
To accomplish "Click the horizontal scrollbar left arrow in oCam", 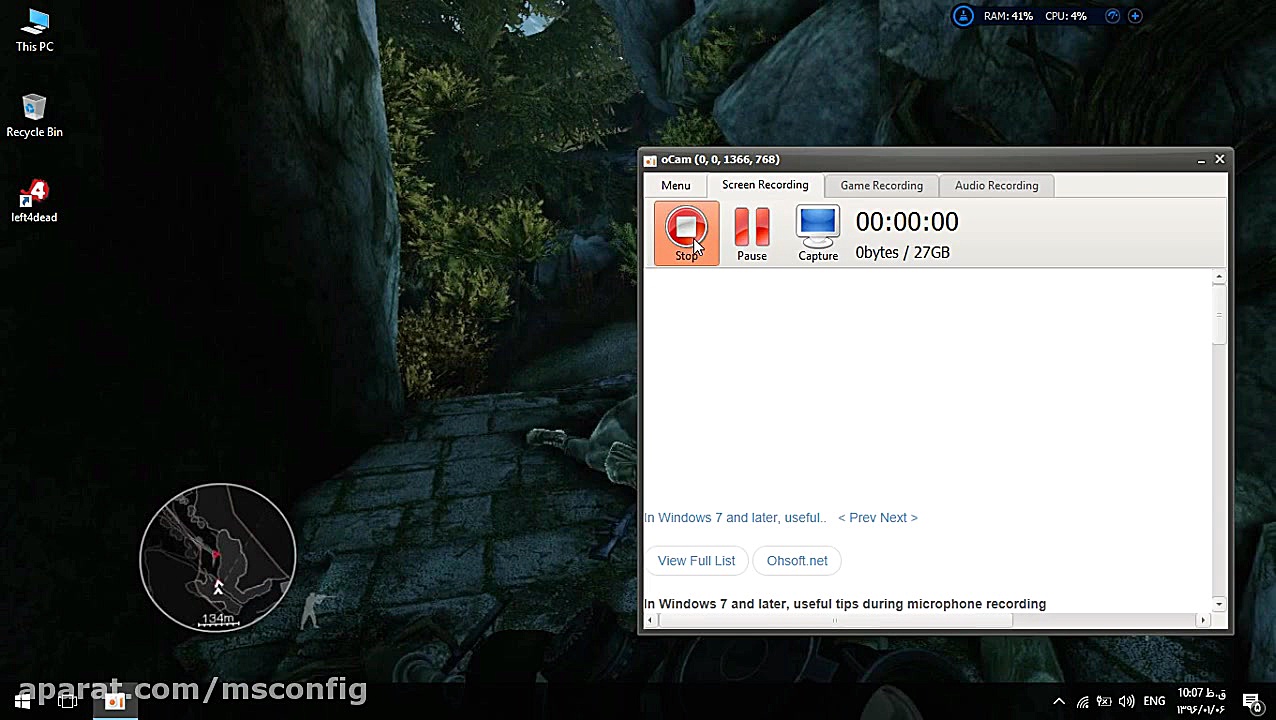I will pyautogui.click(x=650, y=621).
